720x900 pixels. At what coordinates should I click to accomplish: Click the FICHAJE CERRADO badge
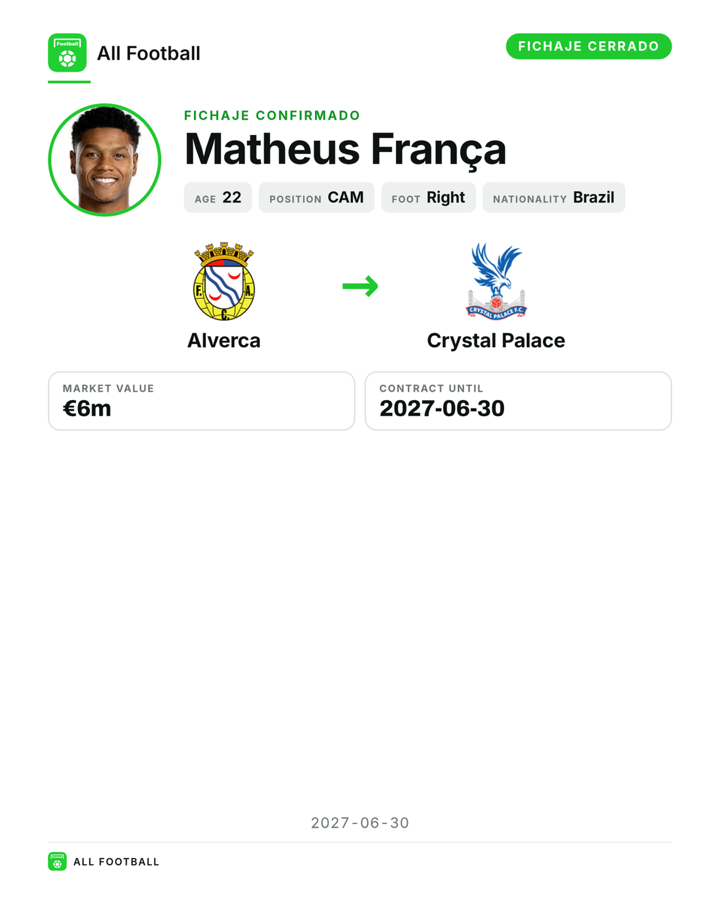(x=589, y=46)
